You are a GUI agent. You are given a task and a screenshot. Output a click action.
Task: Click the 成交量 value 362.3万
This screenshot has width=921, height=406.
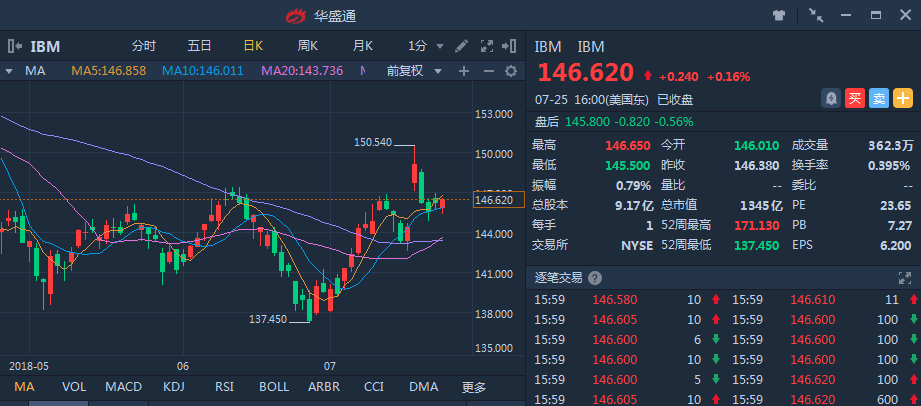(890, 146)
